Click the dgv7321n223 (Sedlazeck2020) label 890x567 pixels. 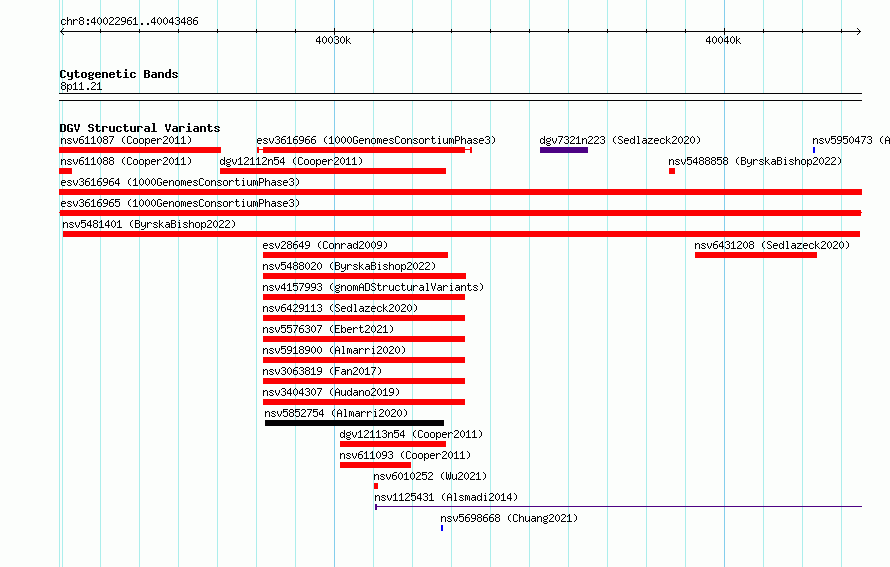[x=620, y=140]
